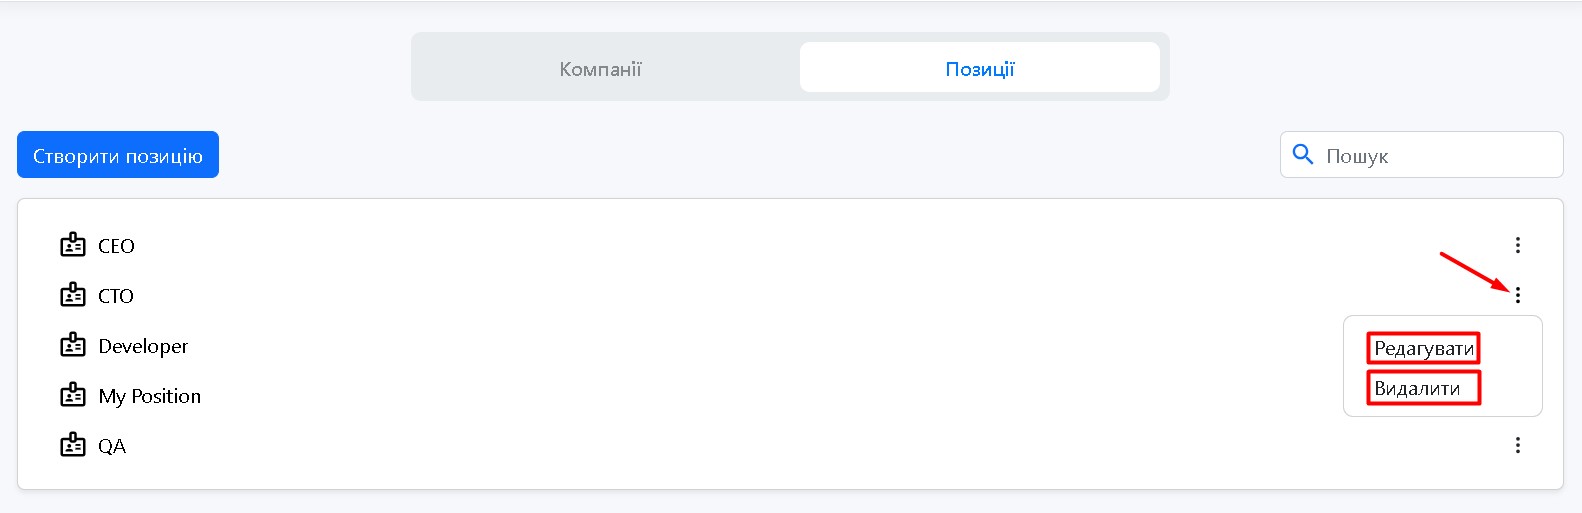This screenshot has height=513, width=1582.
Task: Click the CTO position badge icon
Action: (x=73, y=295)
